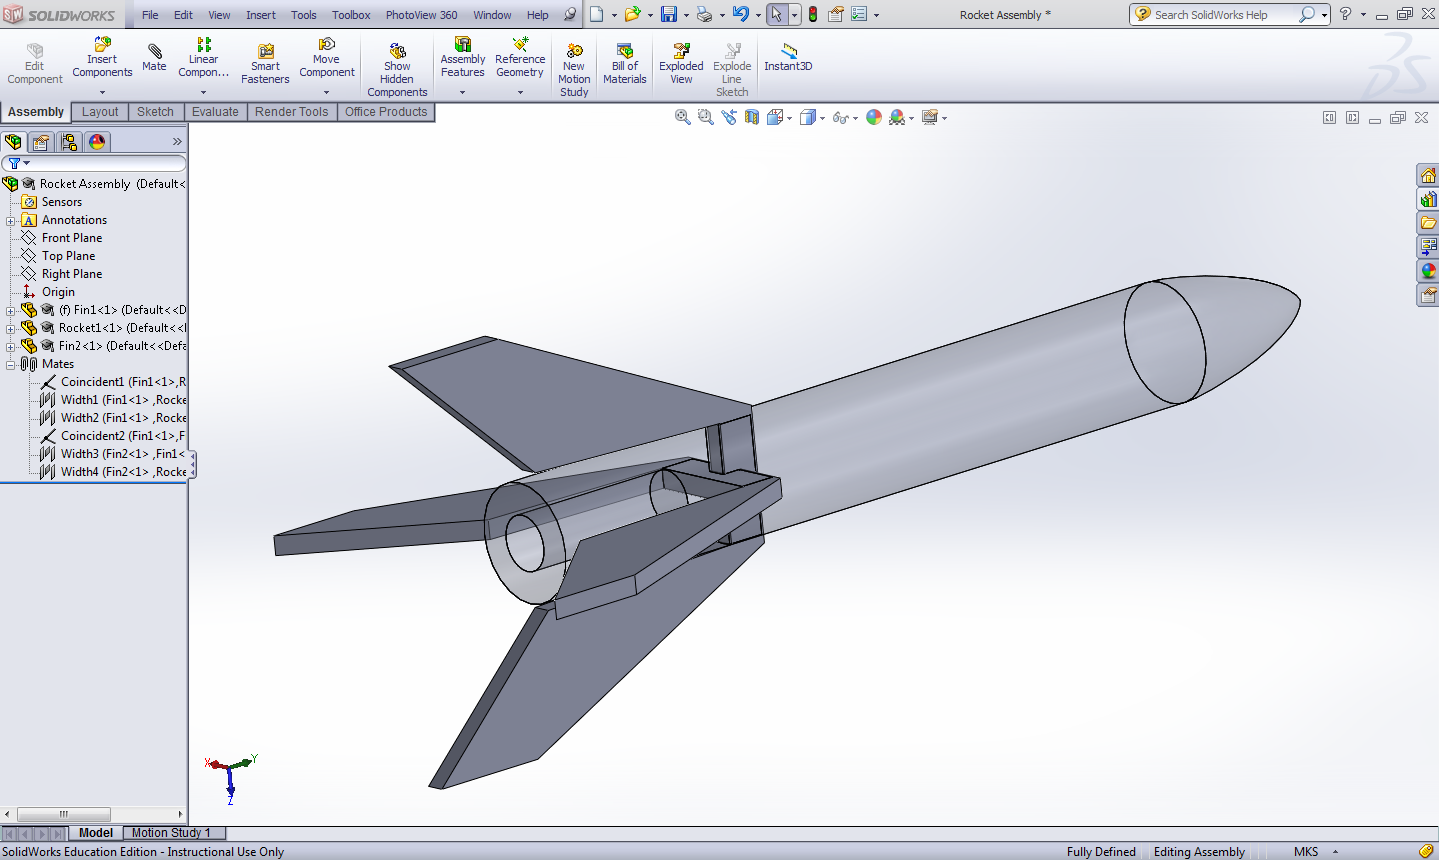Viewport: 1439px width, 860px height.
Task: Open Options checklist icon
Action: coord(859,14)
